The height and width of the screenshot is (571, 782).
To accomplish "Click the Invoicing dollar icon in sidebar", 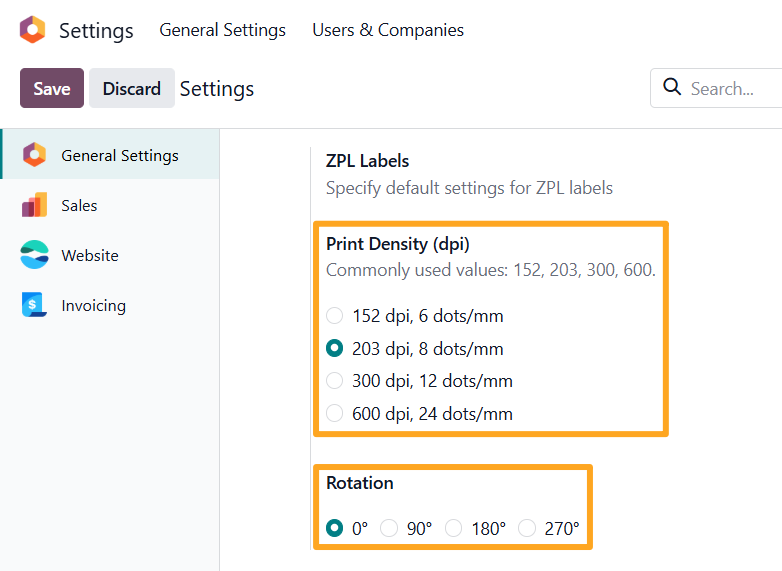I will (x=34, y=305).
